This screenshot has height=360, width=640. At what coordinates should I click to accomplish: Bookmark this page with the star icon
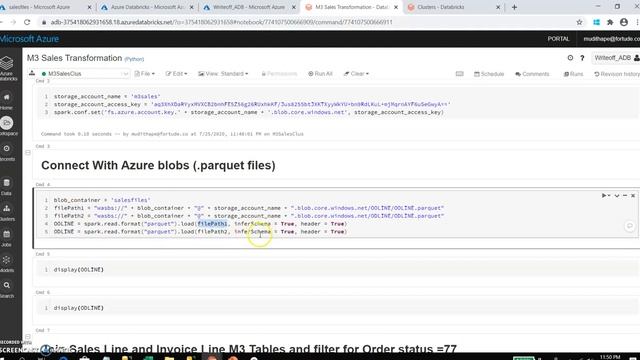coord(579,22)
